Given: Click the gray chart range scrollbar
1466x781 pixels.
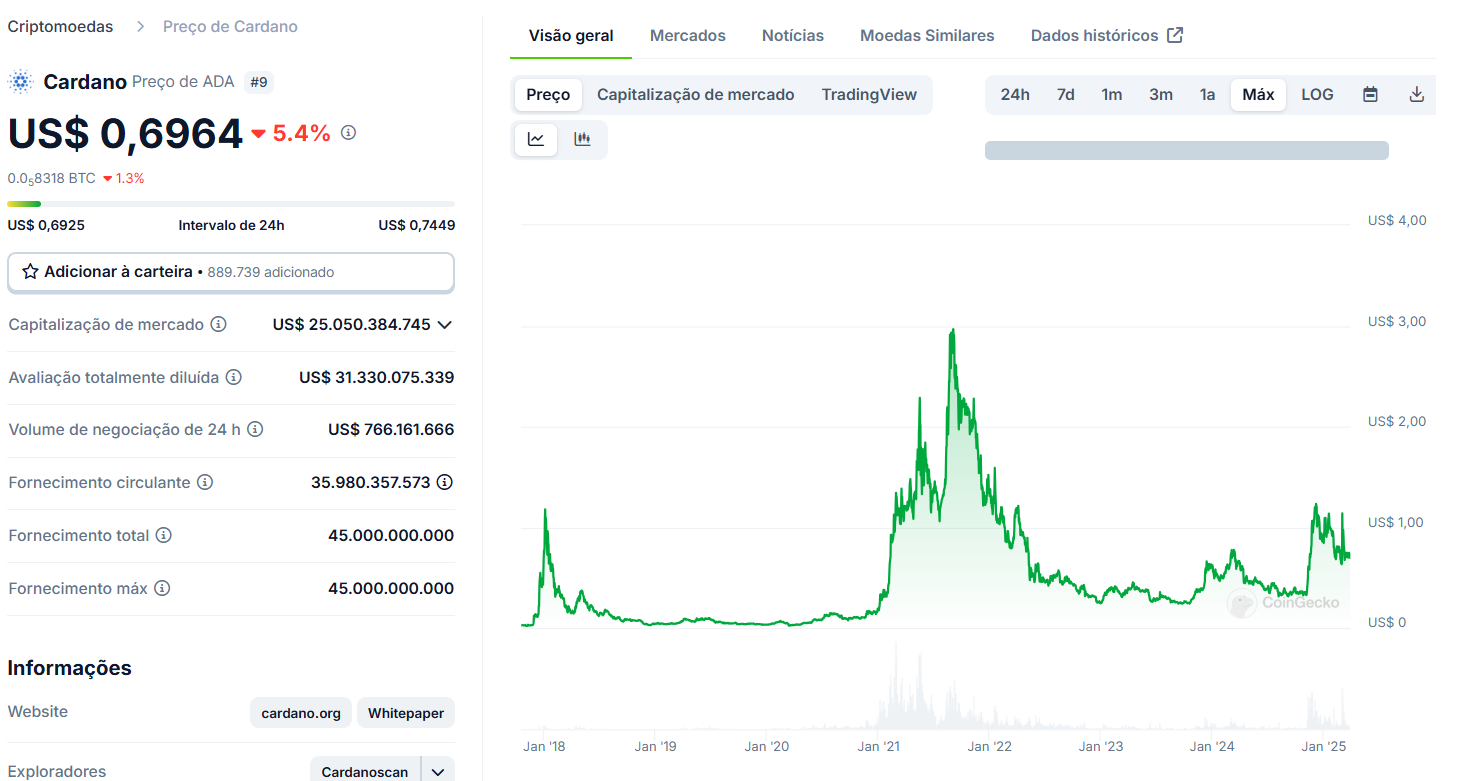Looking at the screenshot, I should [x=1187, y=150].
